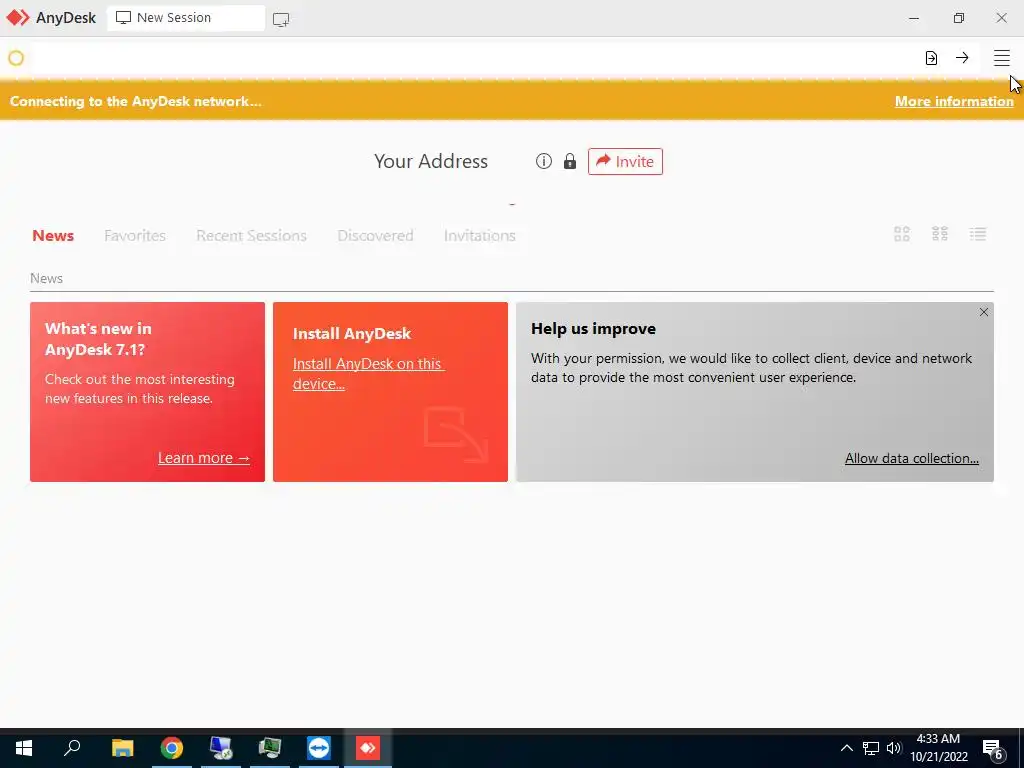Click the file transfer icon
1024x768 pixels.
tap(931, 58)
